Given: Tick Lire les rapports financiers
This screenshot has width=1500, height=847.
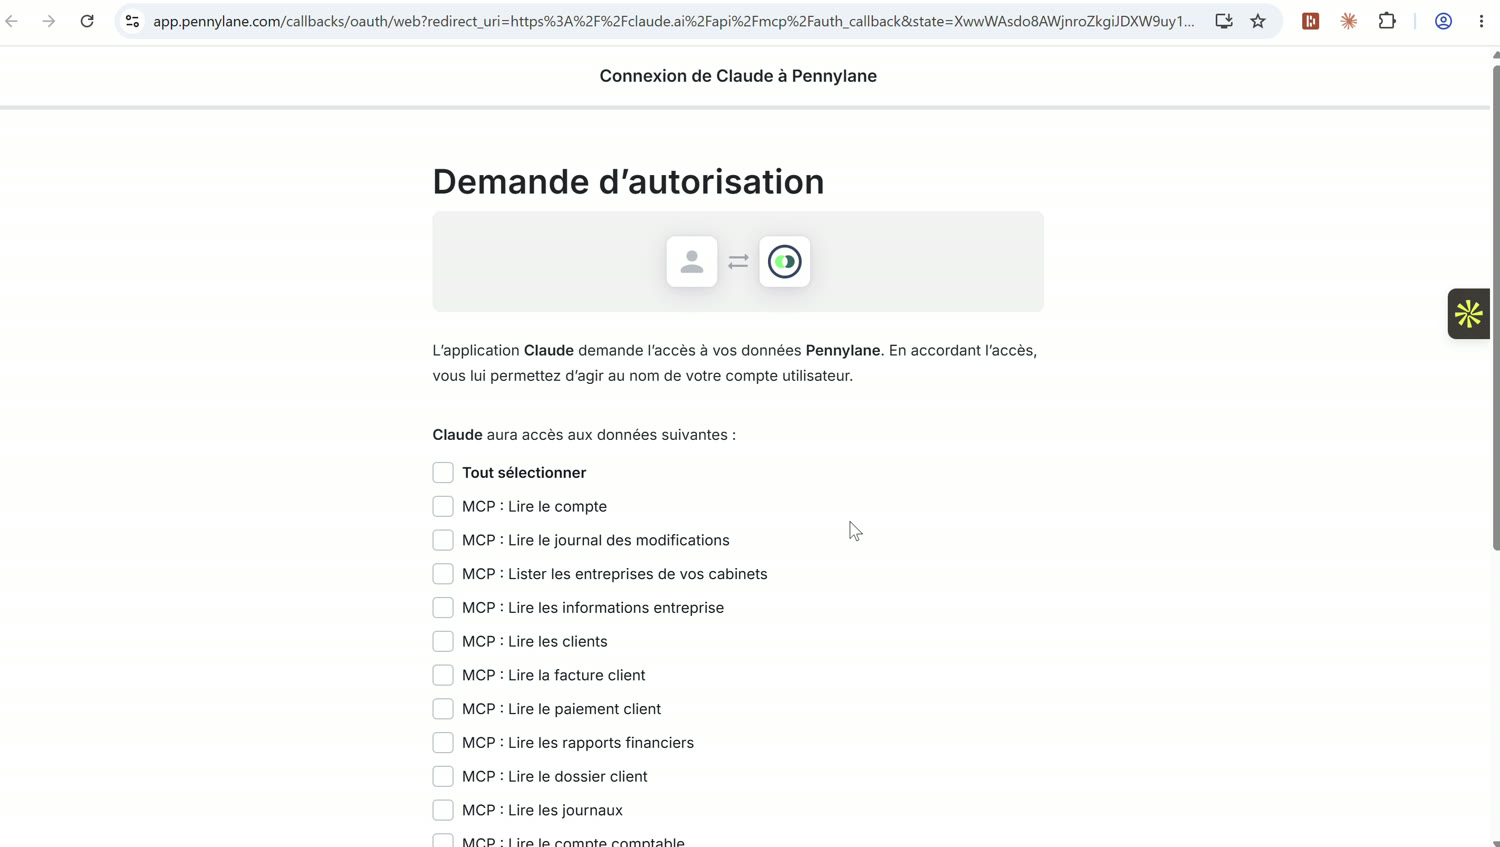Looking at the screenshot, I should pyautogui.click(x=443, y=743).
